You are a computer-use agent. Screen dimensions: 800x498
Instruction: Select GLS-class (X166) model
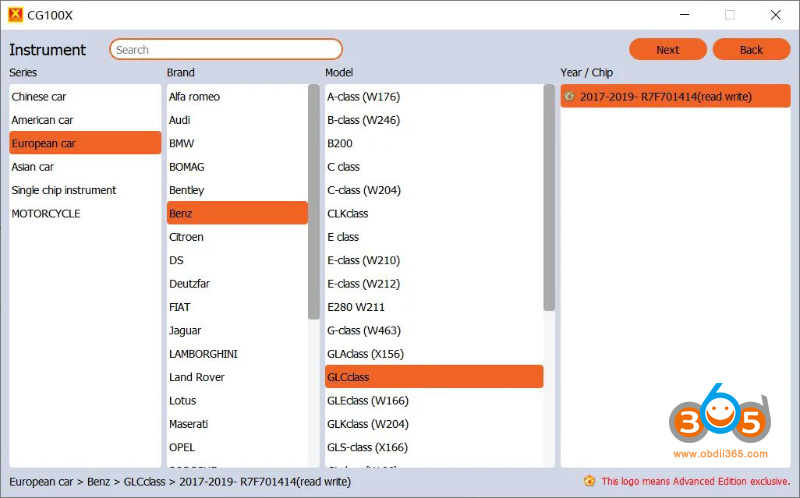pos(434,447)
